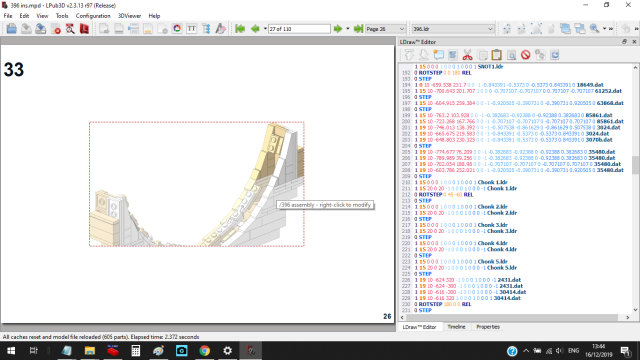The height and width of the screenshot is (360, 640).
Task: Open print preview via the magnifier document icon
Action: [x=70, y=29]
